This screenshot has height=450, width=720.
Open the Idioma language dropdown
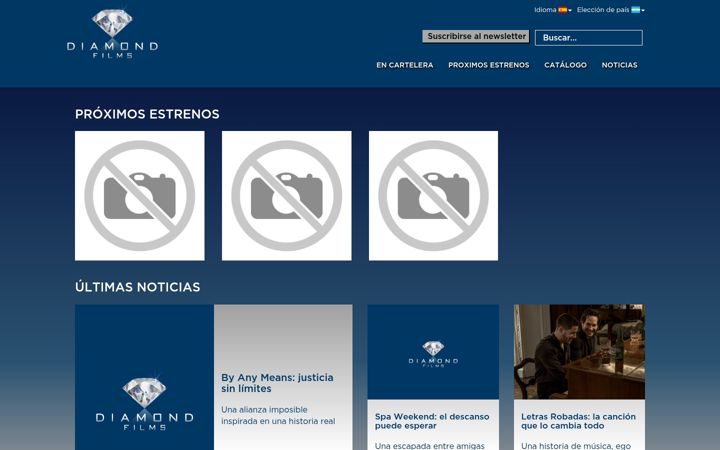[552, 10]
